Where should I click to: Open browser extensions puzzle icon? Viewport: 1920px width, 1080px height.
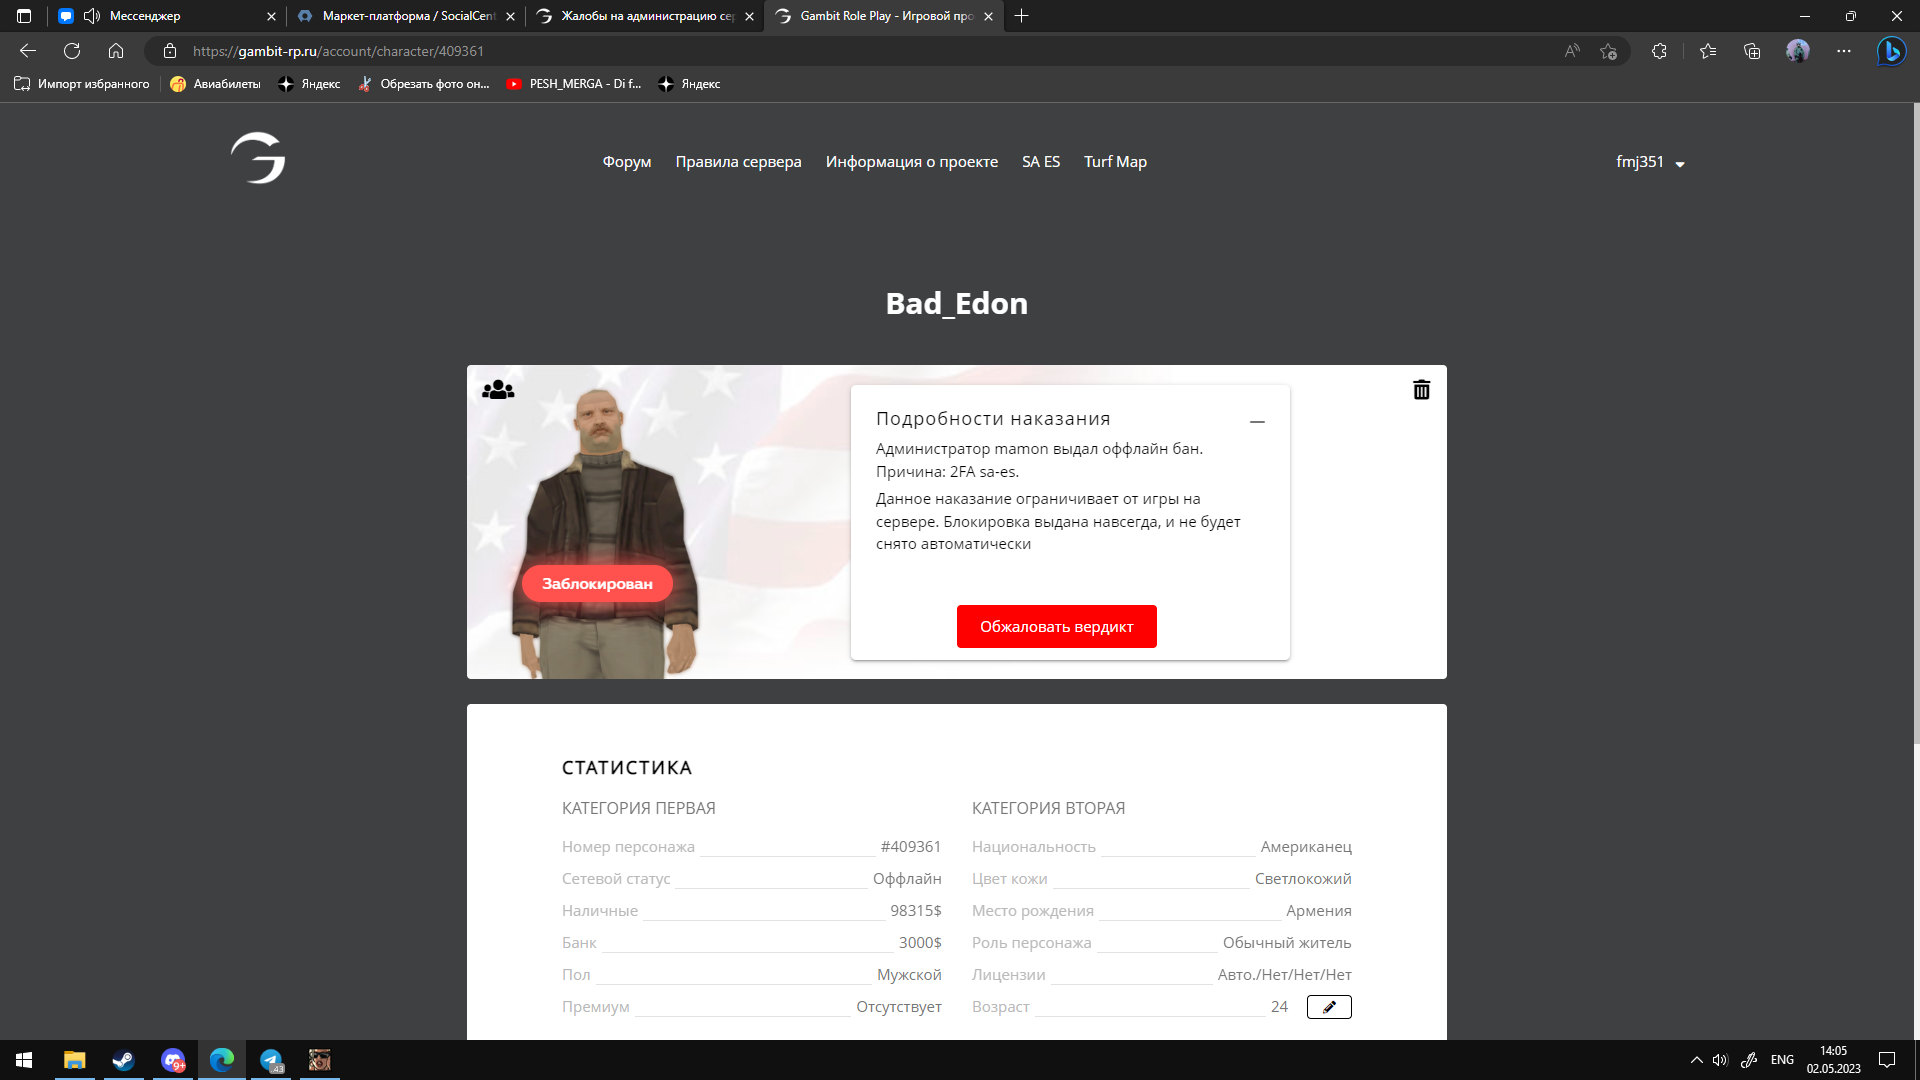(x=1659, y=51)
